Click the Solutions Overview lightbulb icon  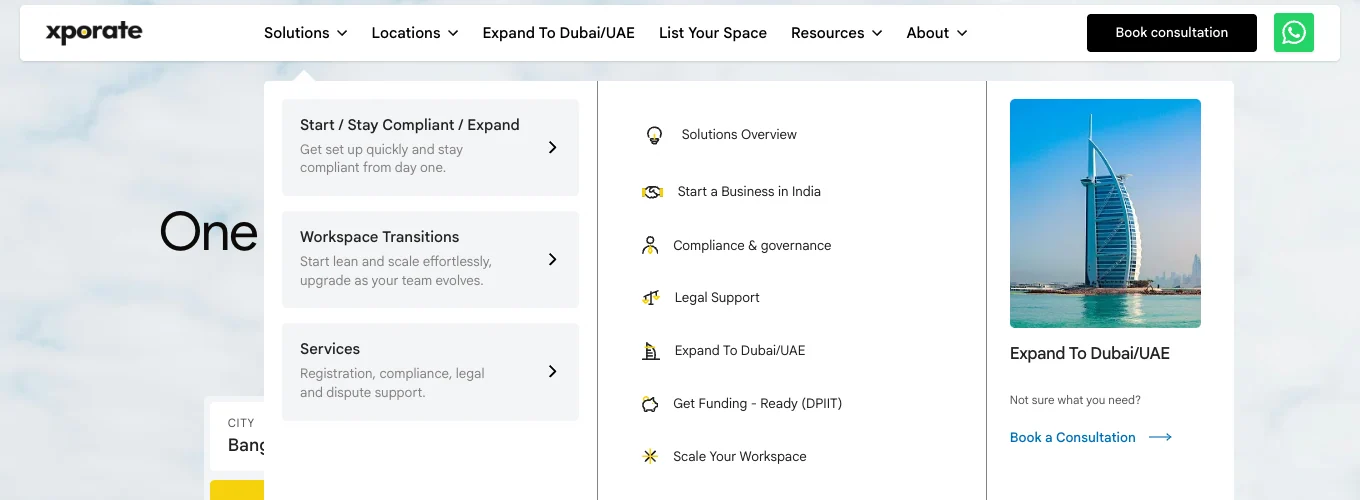pyautogui.click(x=654, y=135)
